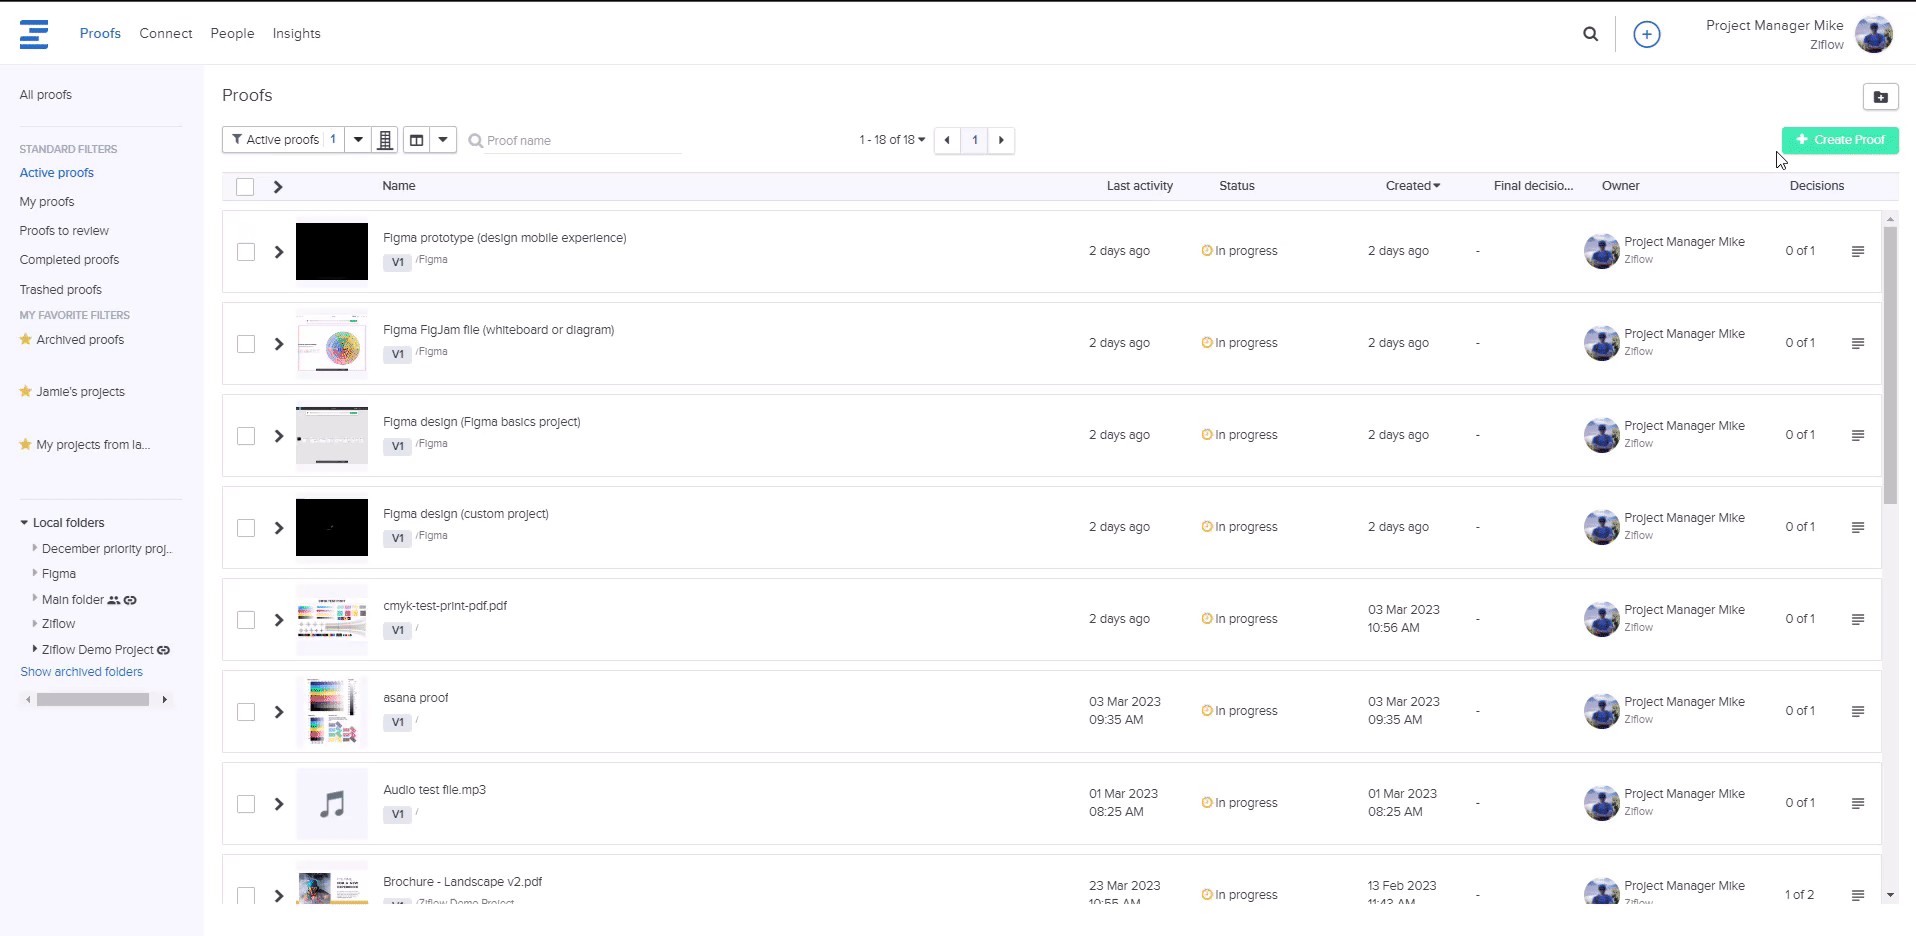Switch to the Insights tab
Screen dimensions: 1916x936
pos(296,34)
